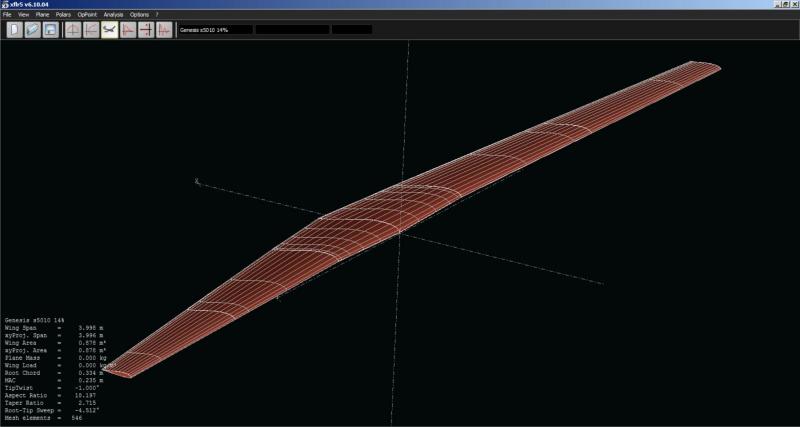
Task: Click the New Project blank page icon
Action: 14,30
